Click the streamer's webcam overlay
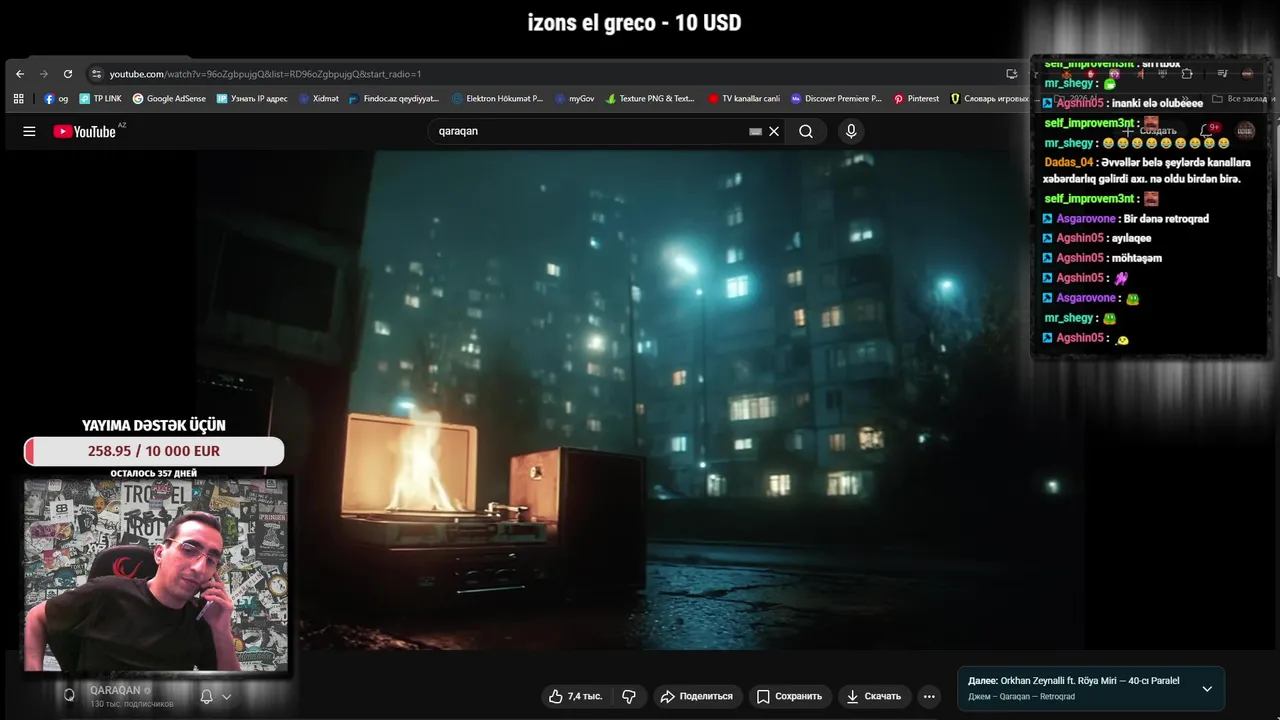1280x720 pixels. click(x=156, y=575)
